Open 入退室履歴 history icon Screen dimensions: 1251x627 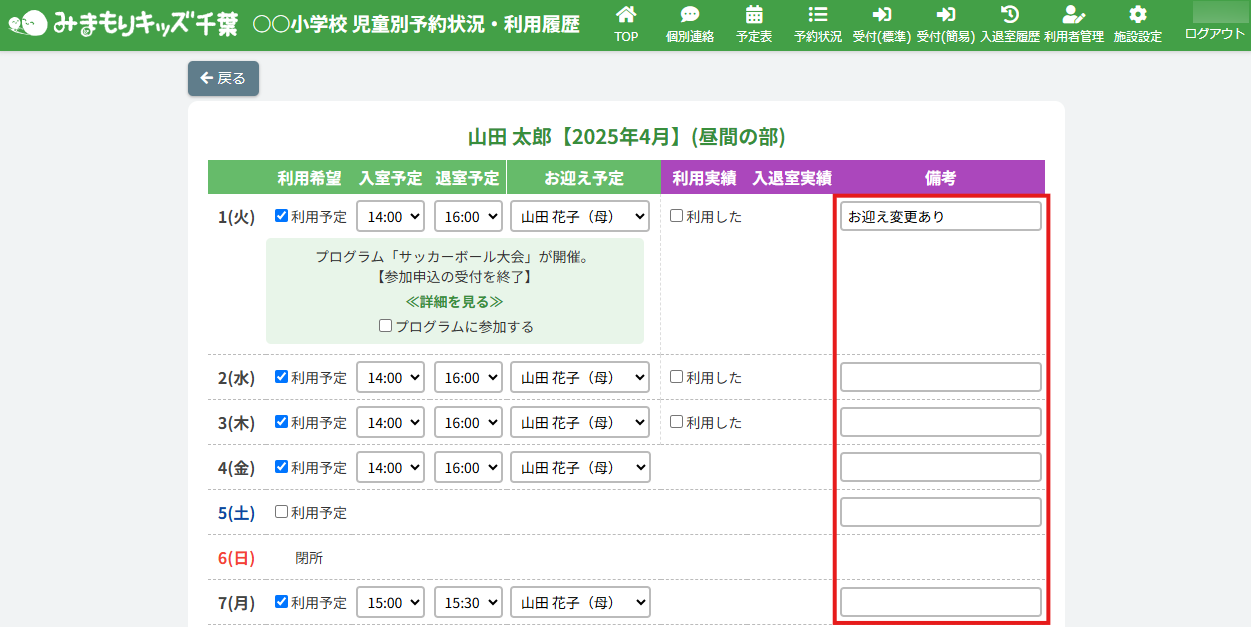point(1010,15)
